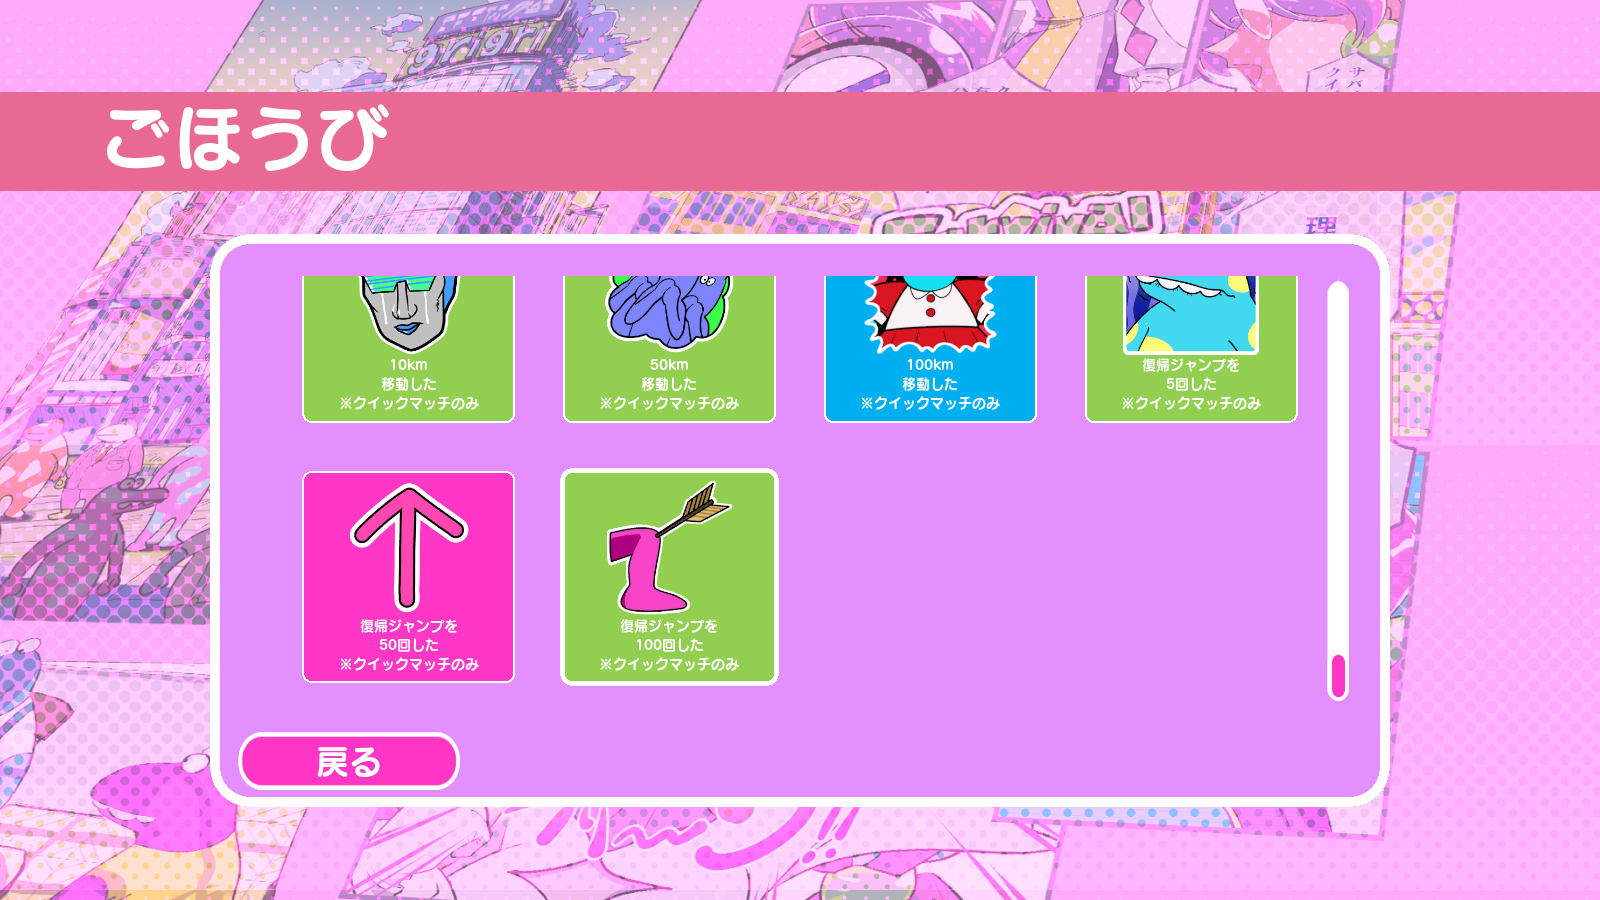
Task: Select the red dress character on blue card
Action: pos(930,314)
